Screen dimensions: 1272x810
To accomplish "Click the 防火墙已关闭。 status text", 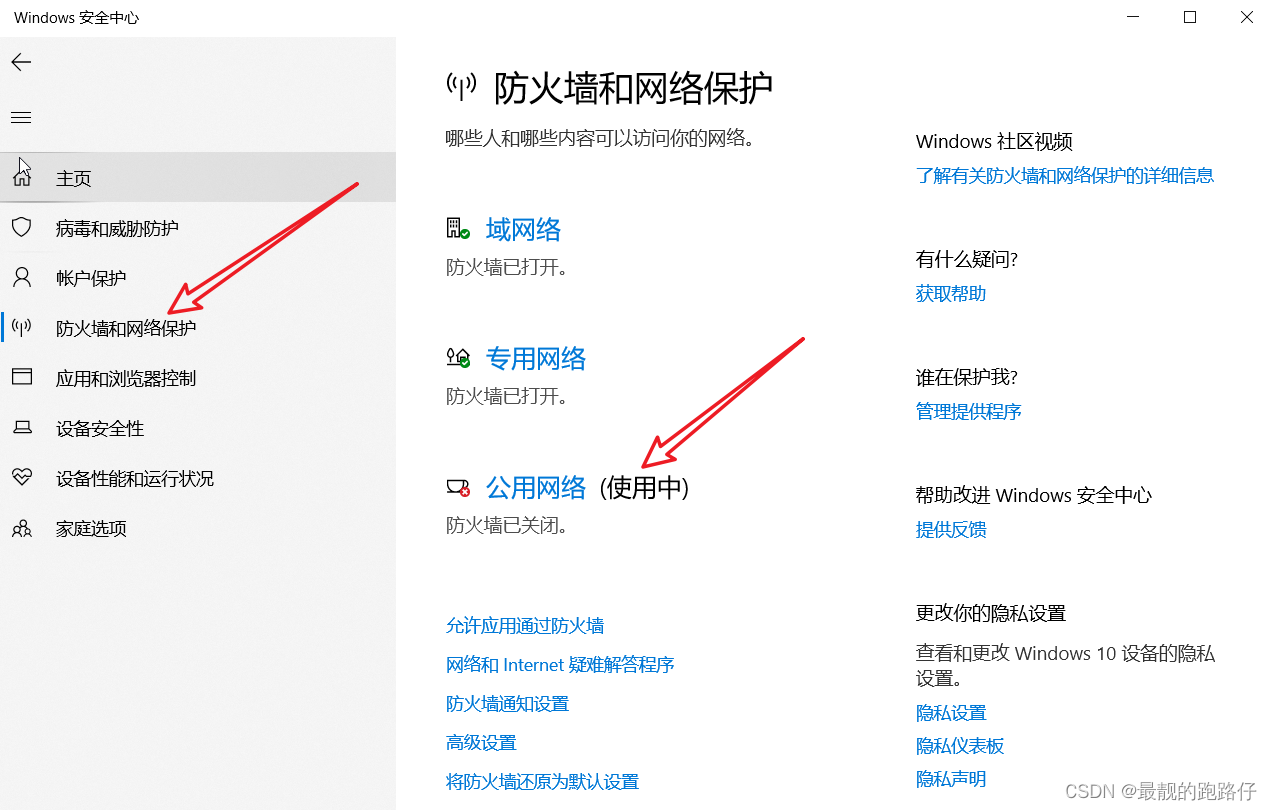I will click(507, 525).
